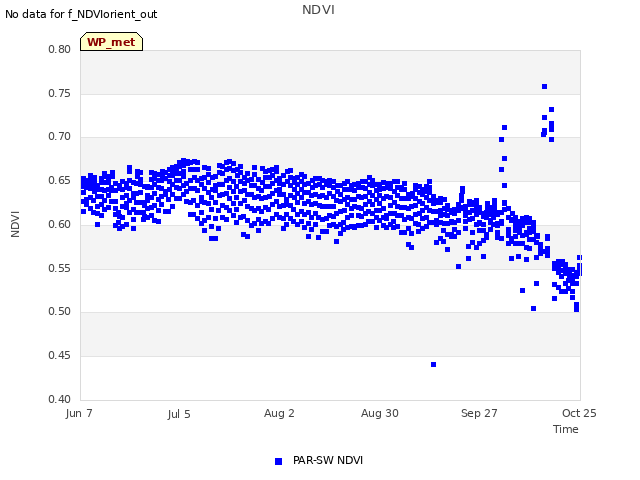Click the PAR-SW NDVI legend text

(x=328, y=460)
